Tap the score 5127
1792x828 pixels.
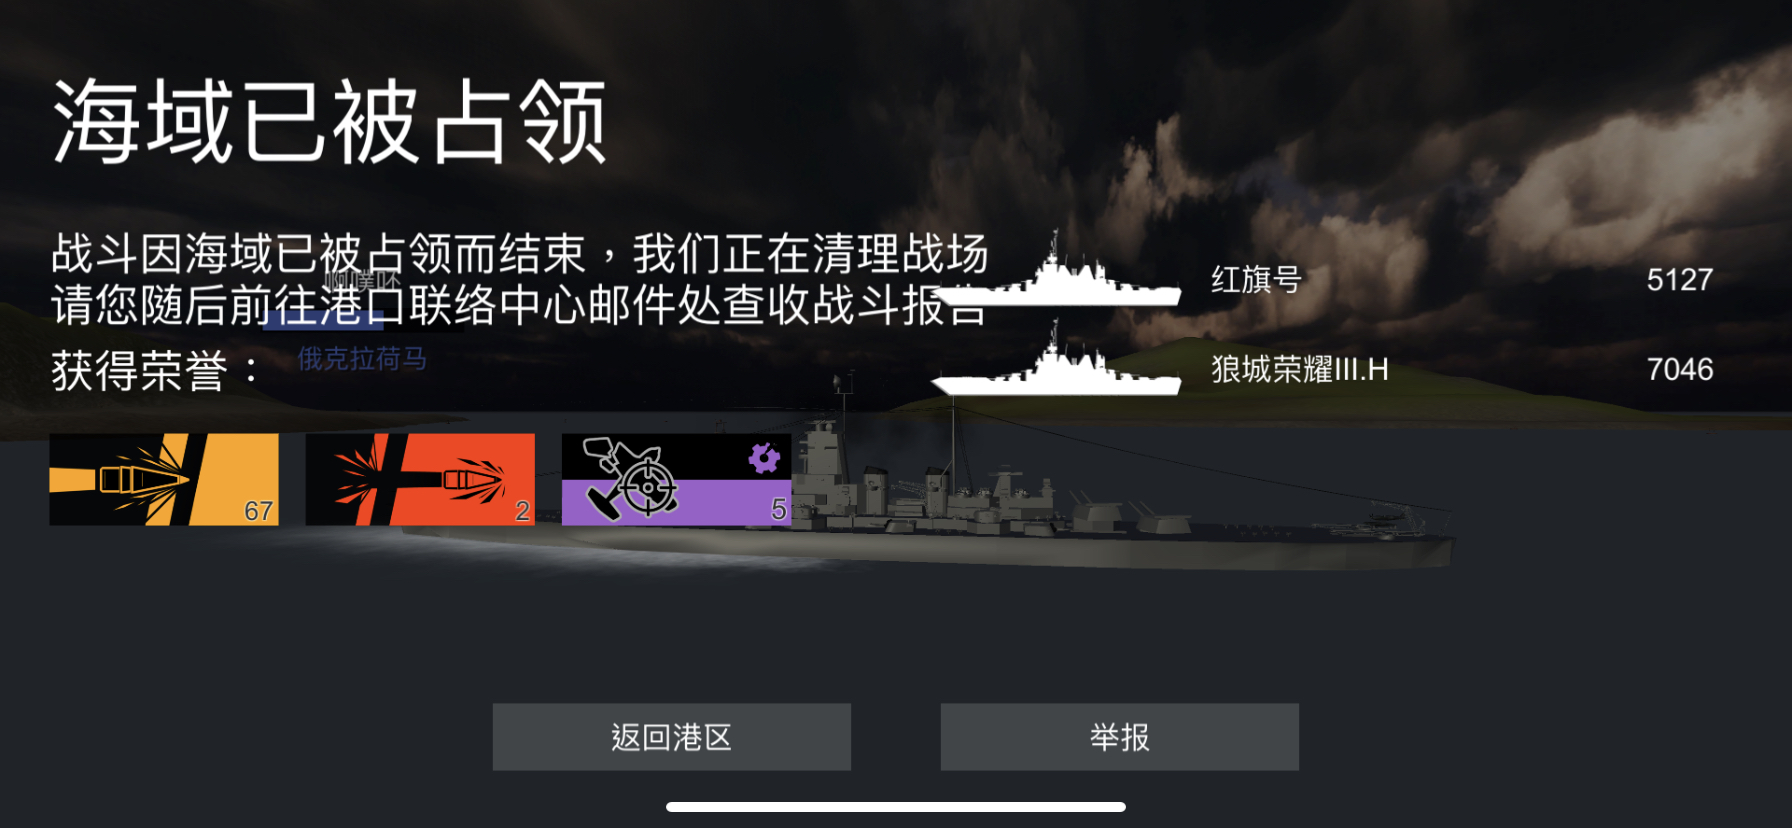pos(1680,280)
